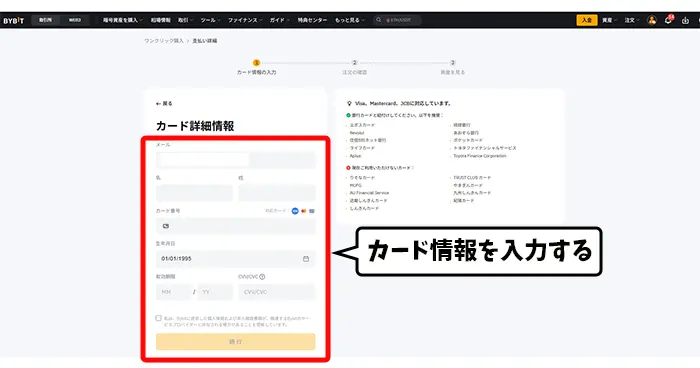Expand the 注文 orders dropdown

(x=632, y=20)
